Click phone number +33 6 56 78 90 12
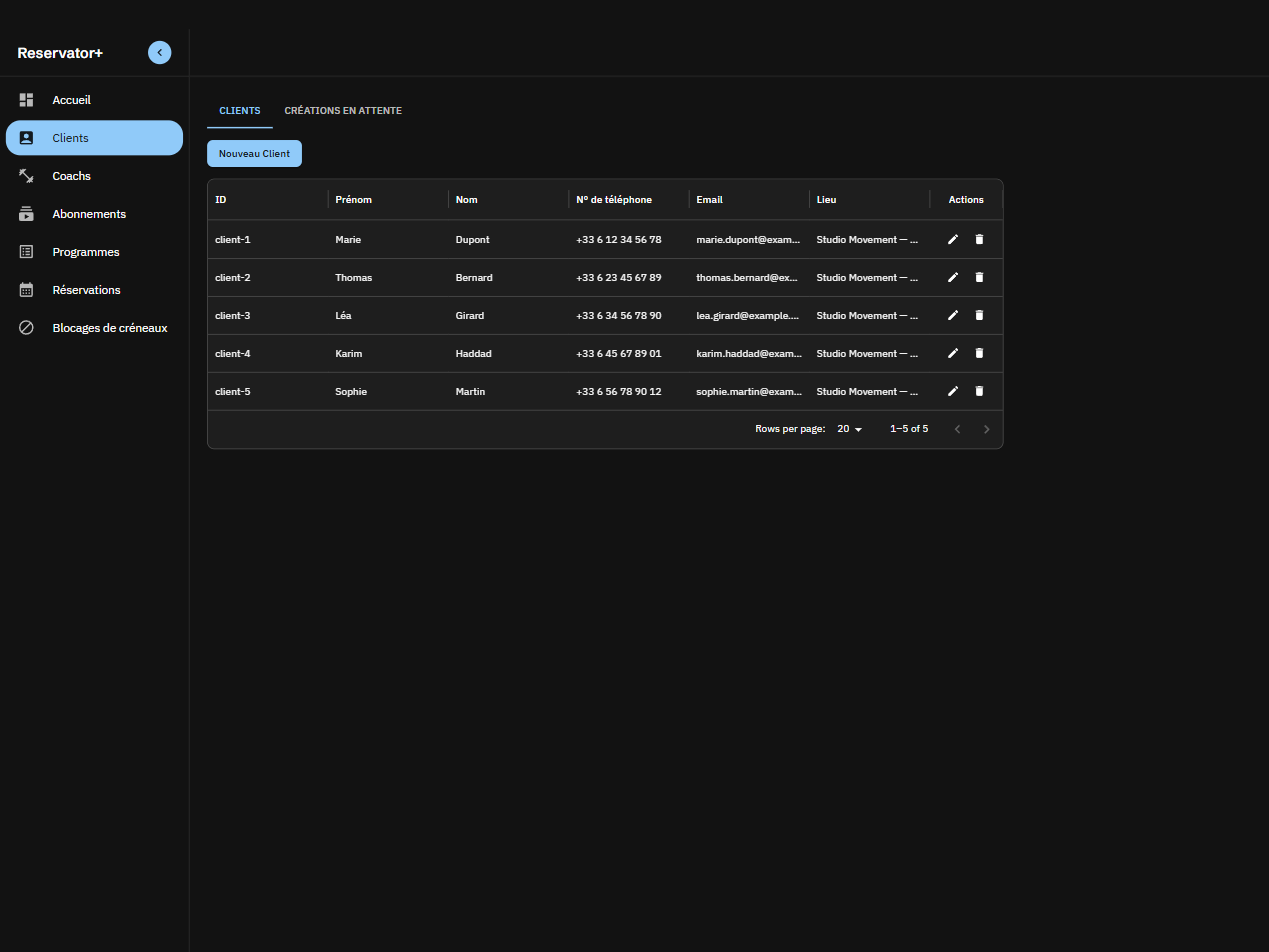The width and height of the screenshot is (1269, 952). [x=619, y=392]
